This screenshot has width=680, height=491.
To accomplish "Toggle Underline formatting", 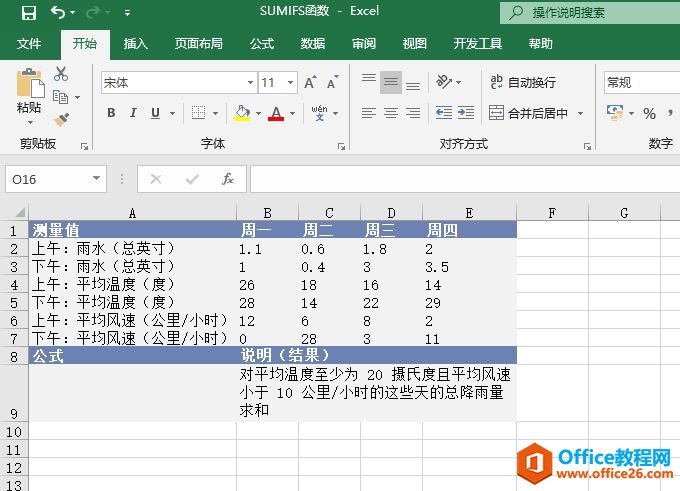I will pos(155,113).
